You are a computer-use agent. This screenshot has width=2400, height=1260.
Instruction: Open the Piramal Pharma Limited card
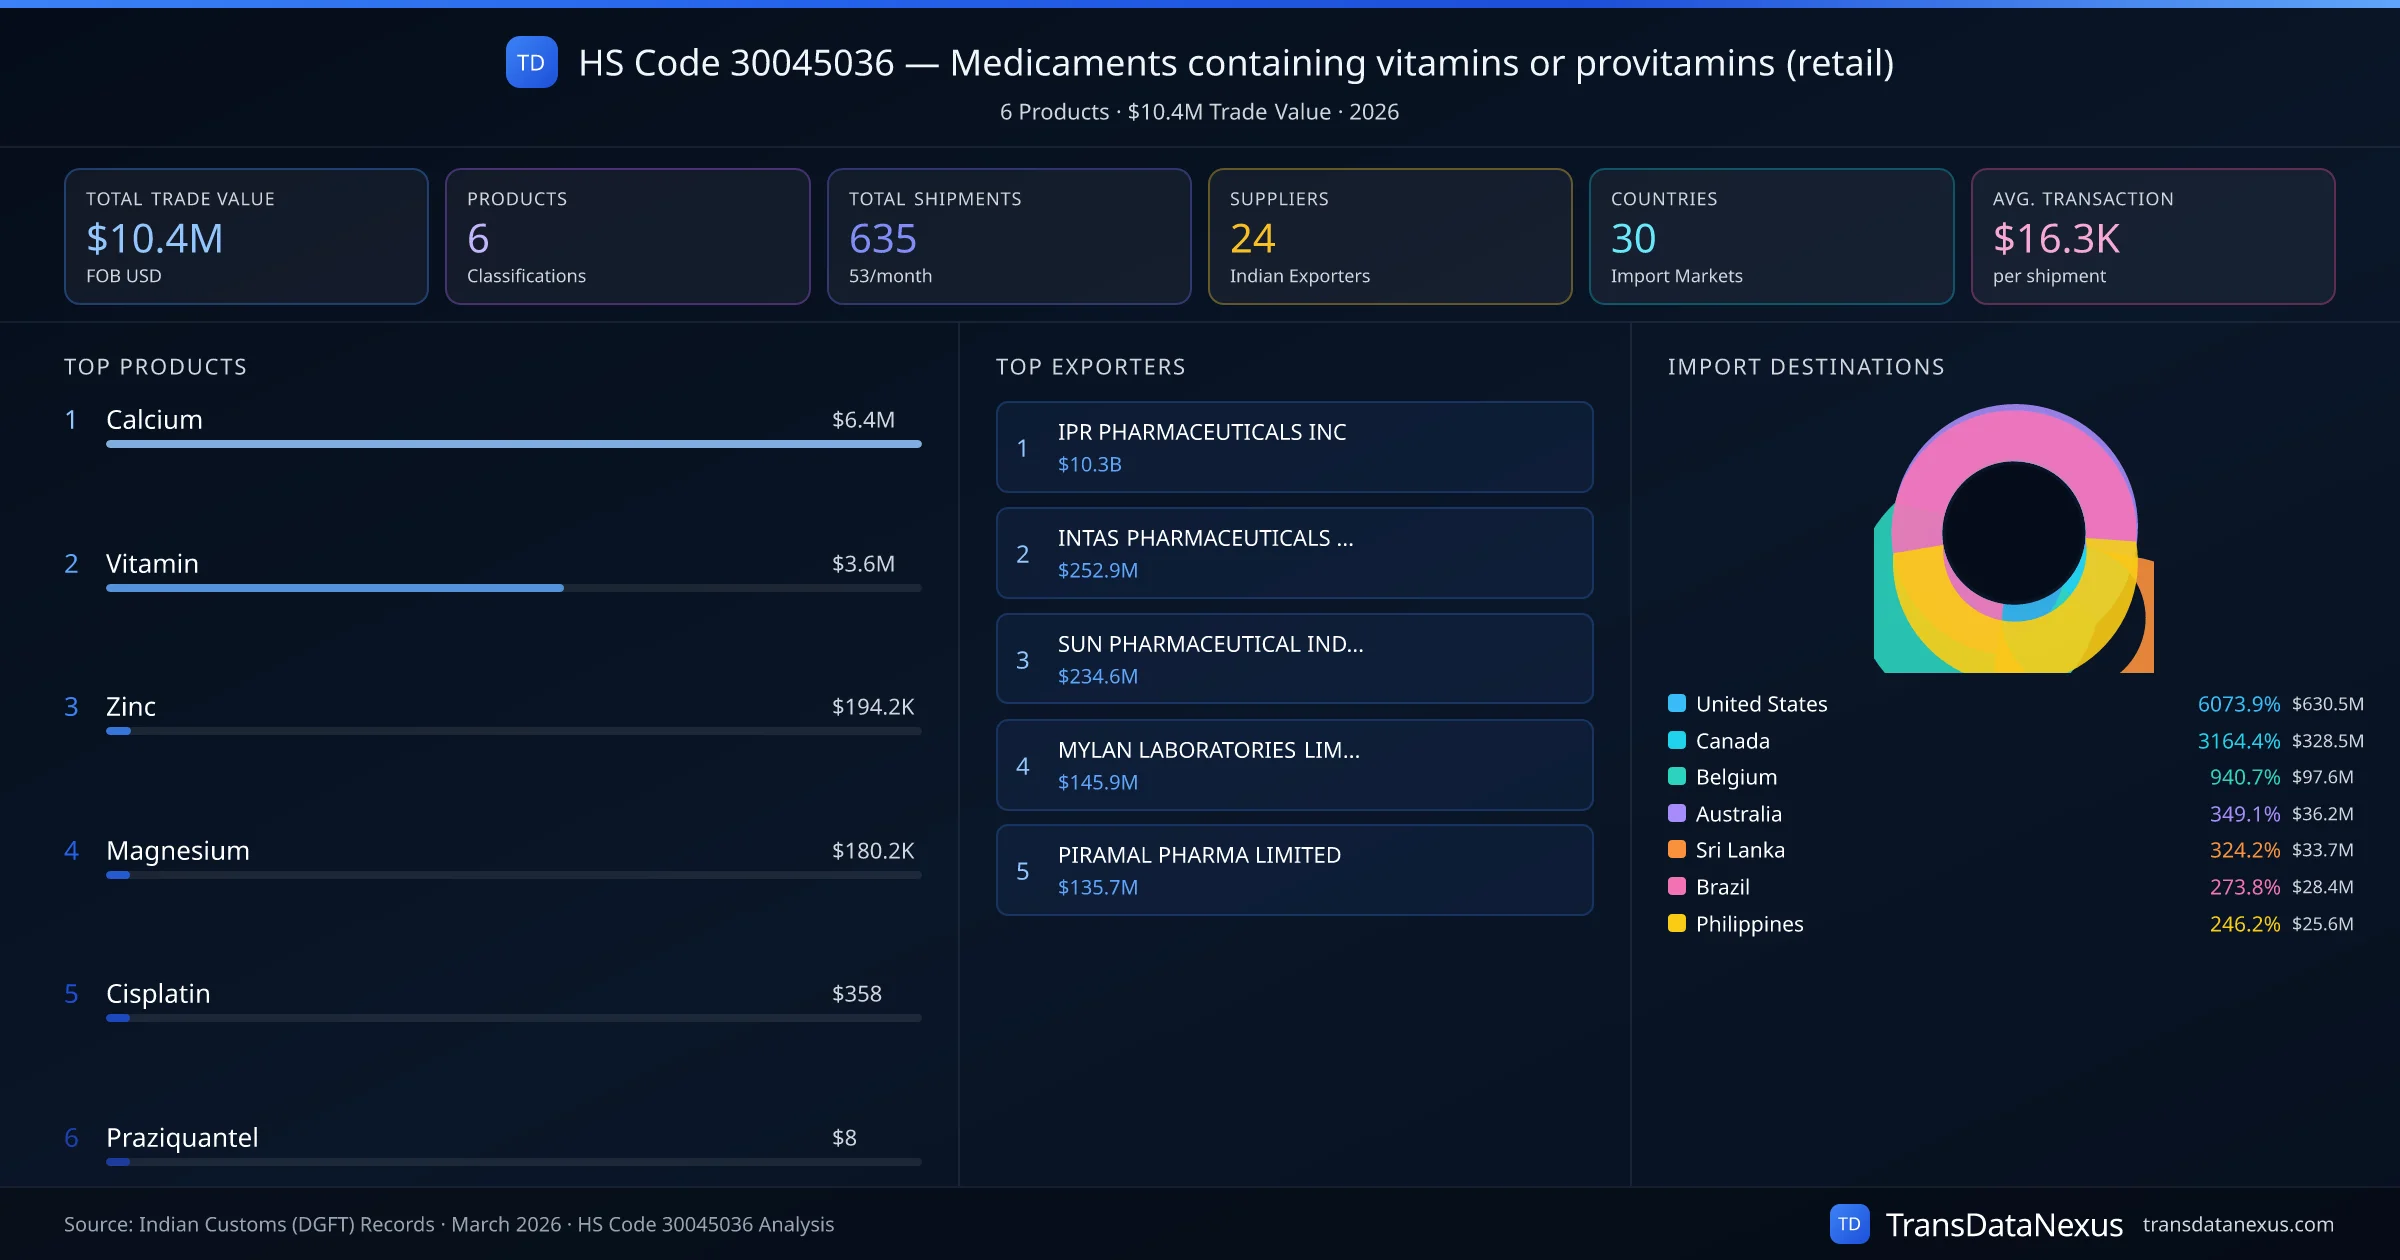[x=1294, y=870]
